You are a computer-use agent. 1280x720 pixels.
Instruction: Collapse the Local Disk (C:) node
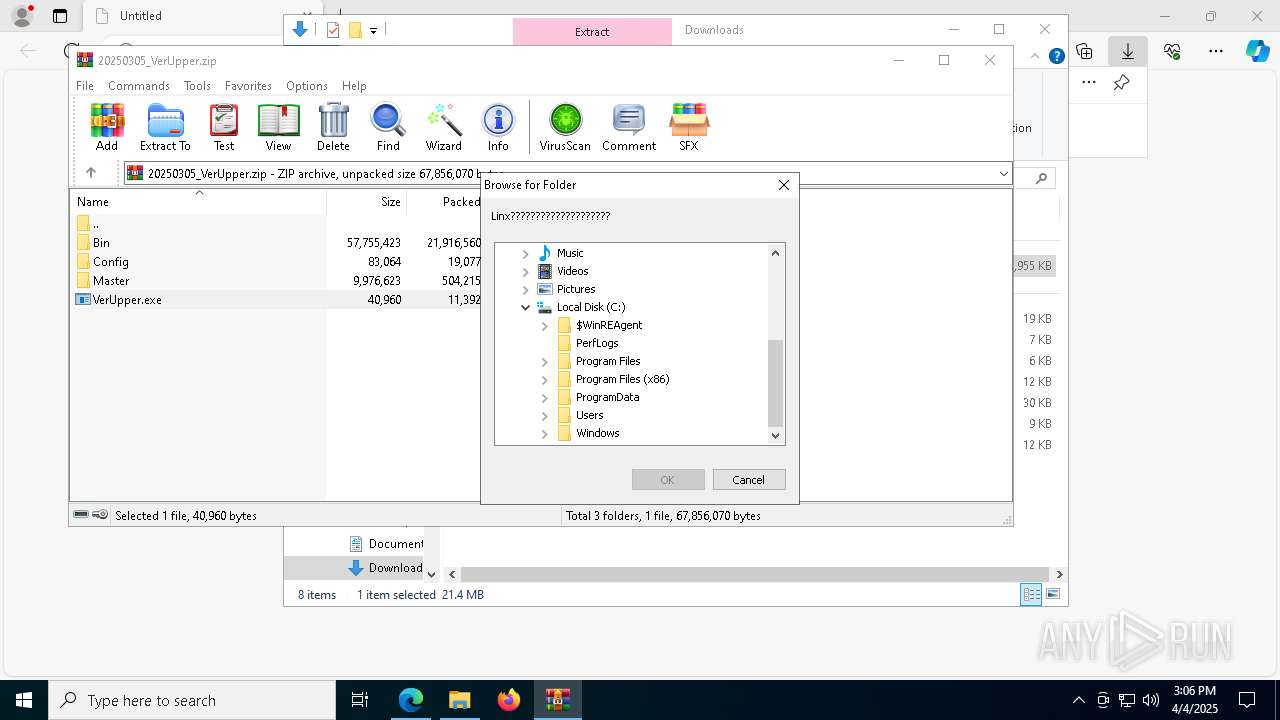coord(526,307)
